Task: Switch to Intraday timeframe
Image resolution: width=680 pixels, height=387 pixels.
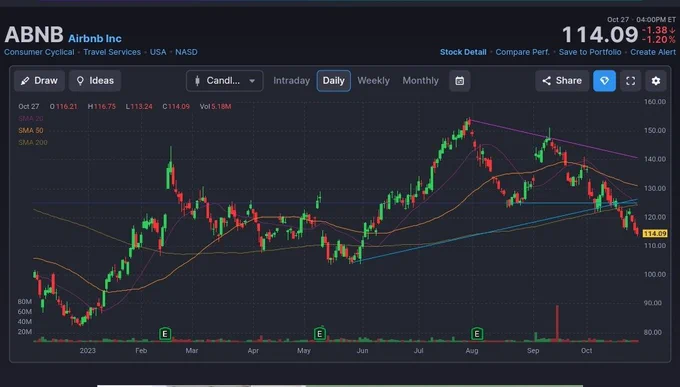Action: pyautogui.click(x=291, y=81)
